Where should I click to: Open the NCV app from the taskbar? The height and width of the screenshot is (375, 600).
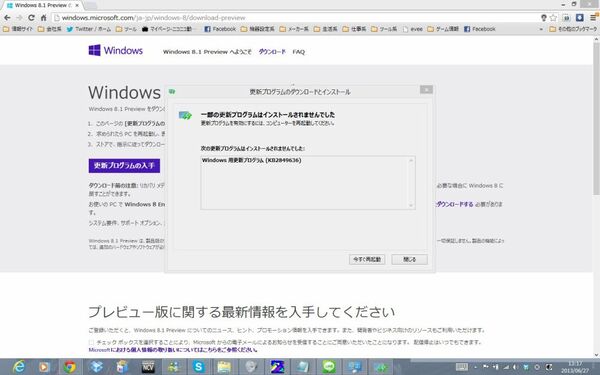[148, 367]
